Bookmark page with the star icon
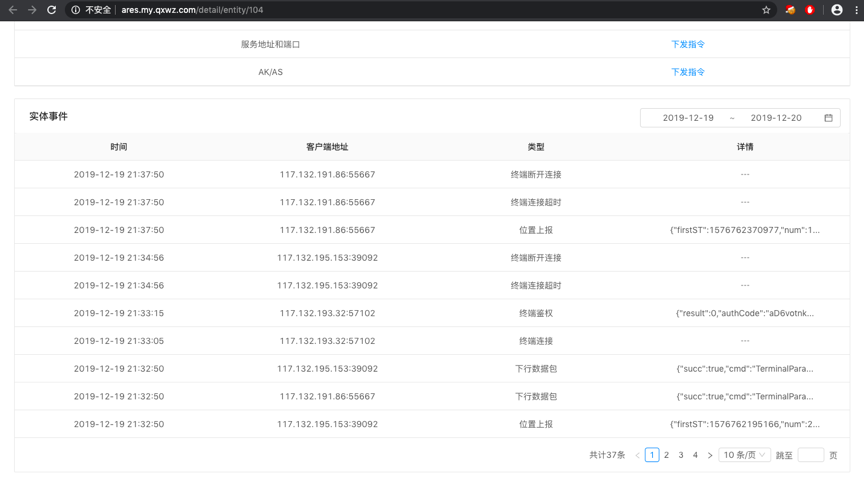864x483 pixels. tap(766, 10)
